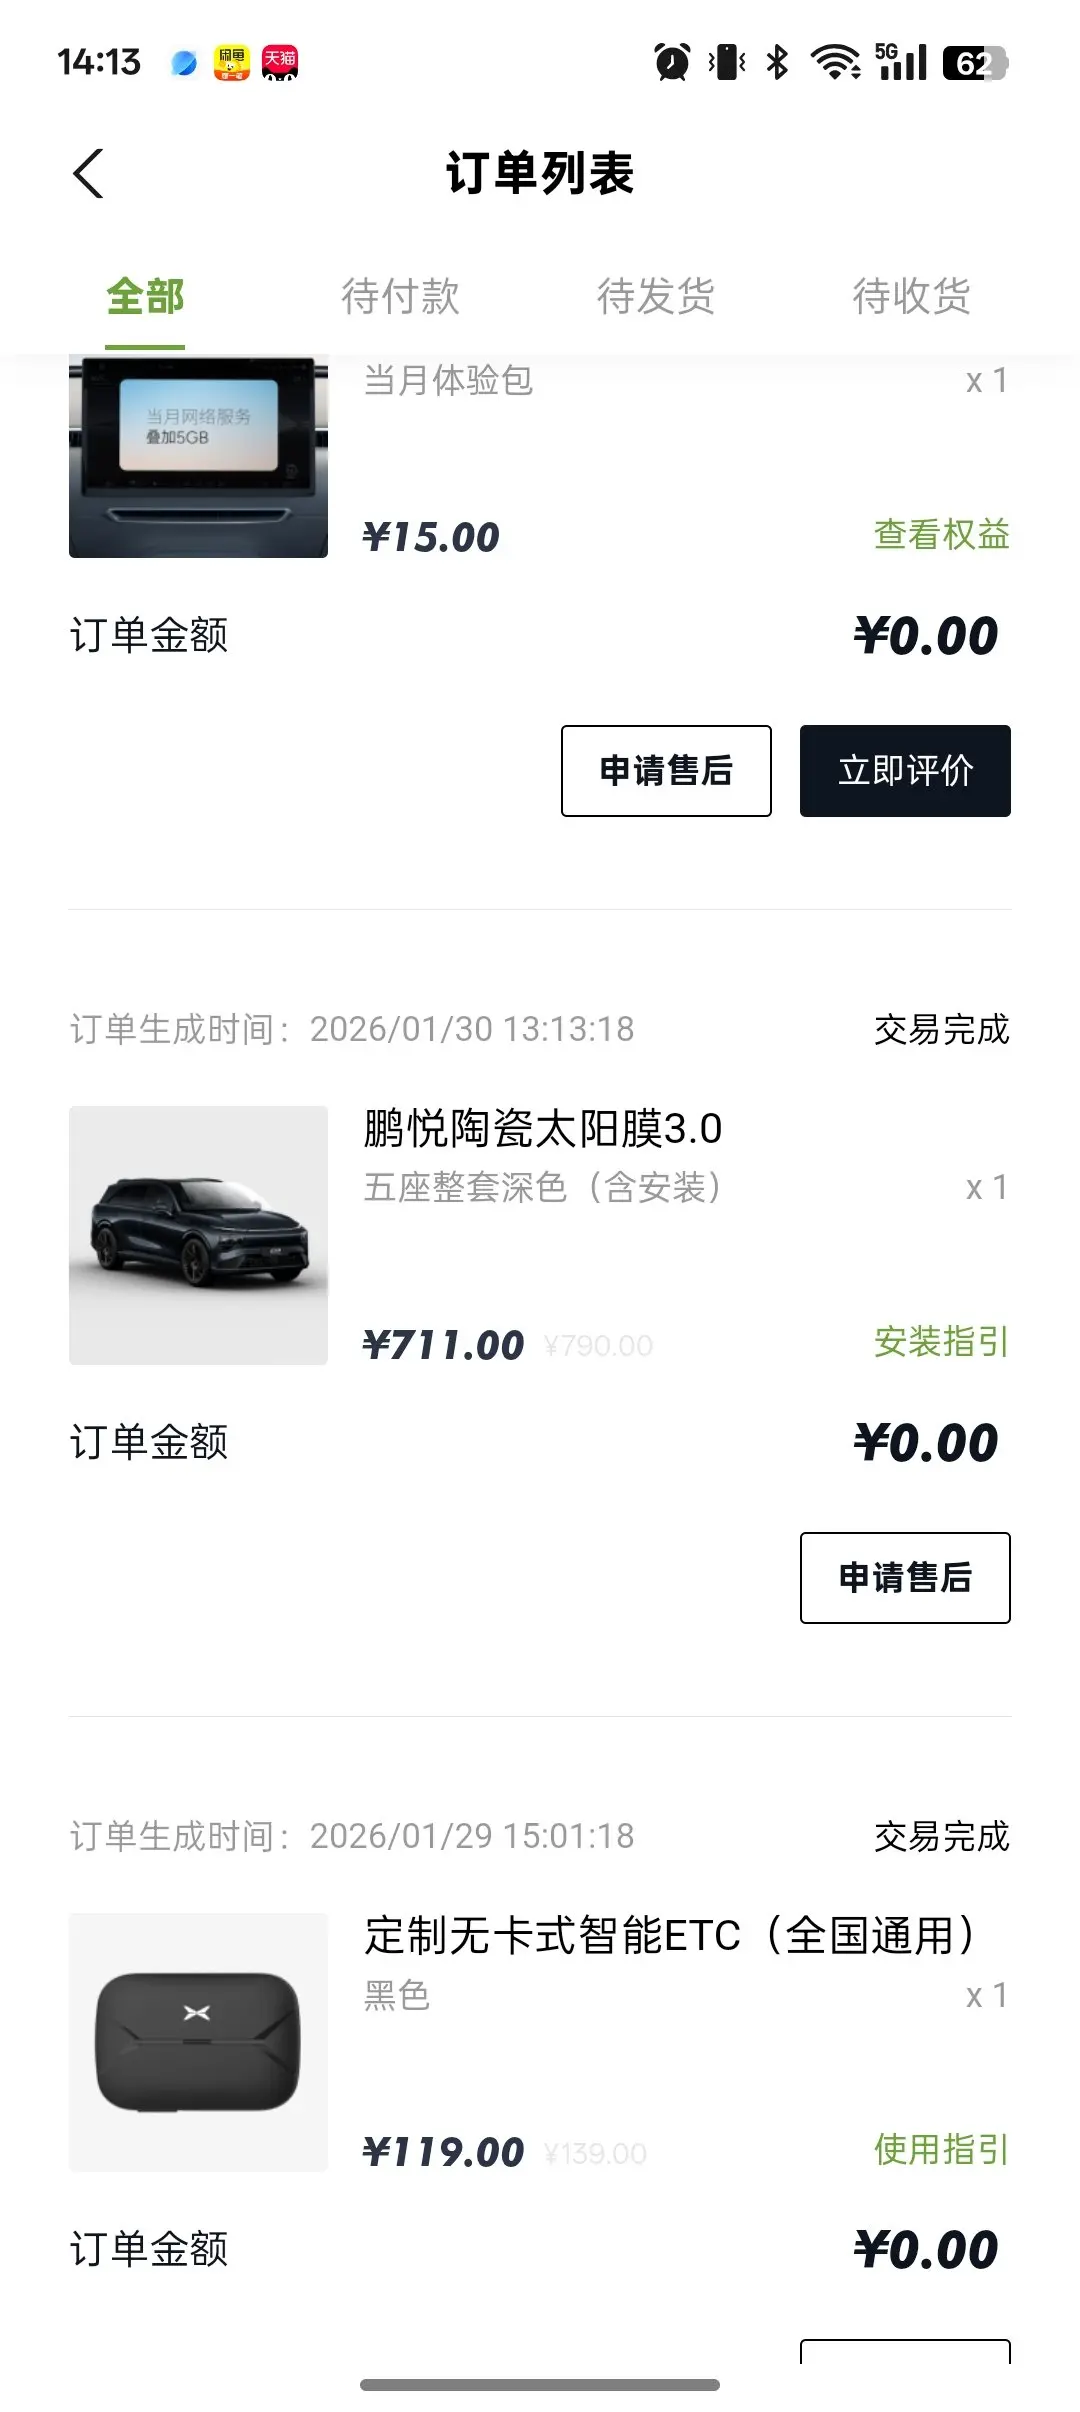Tap the Wi-Fi status icon
The height and width of the screenshot is (2412, 1080).
[x=835, y=63]
